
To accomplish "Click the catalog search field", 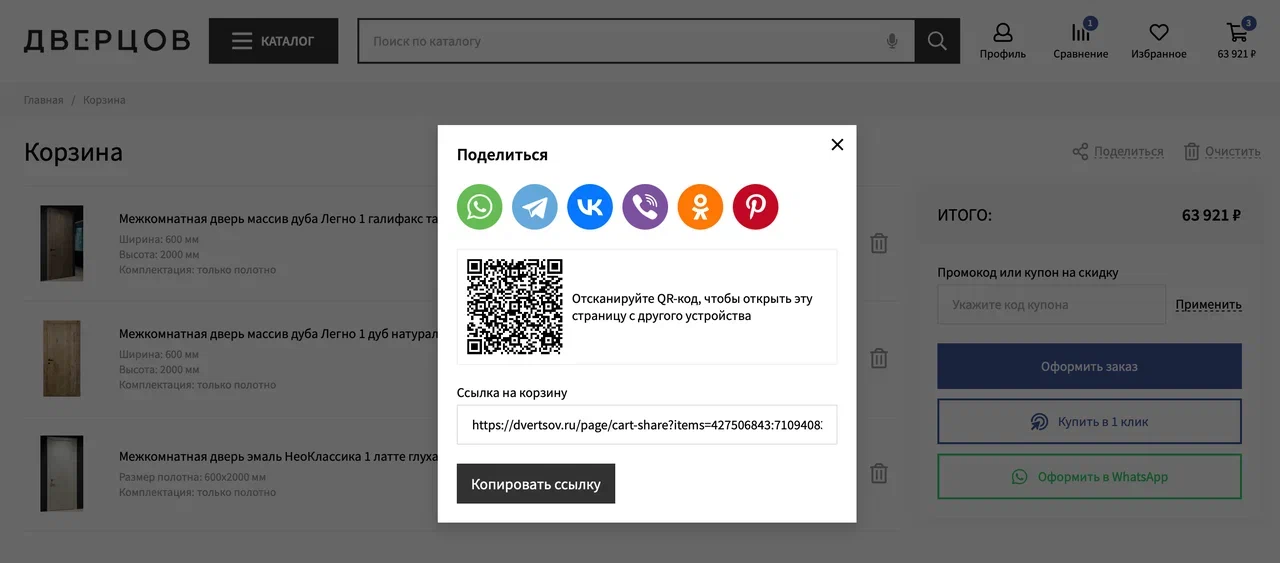I will click(x=620, y=41).
